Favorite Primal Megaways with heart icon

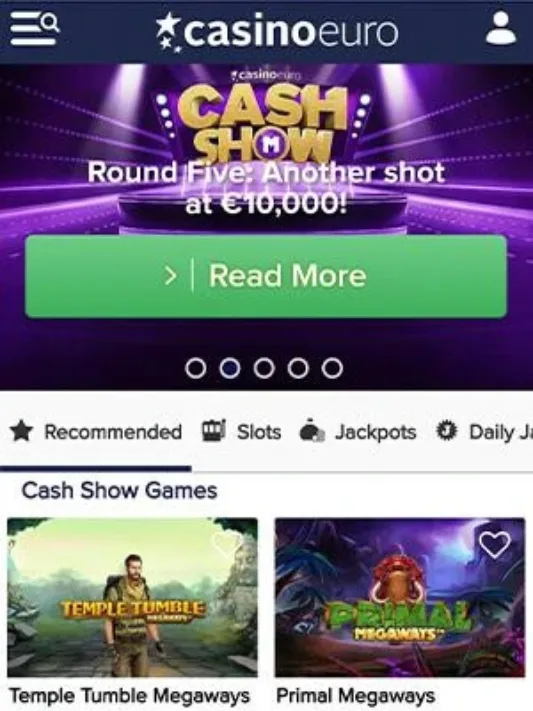click(495, 544)
